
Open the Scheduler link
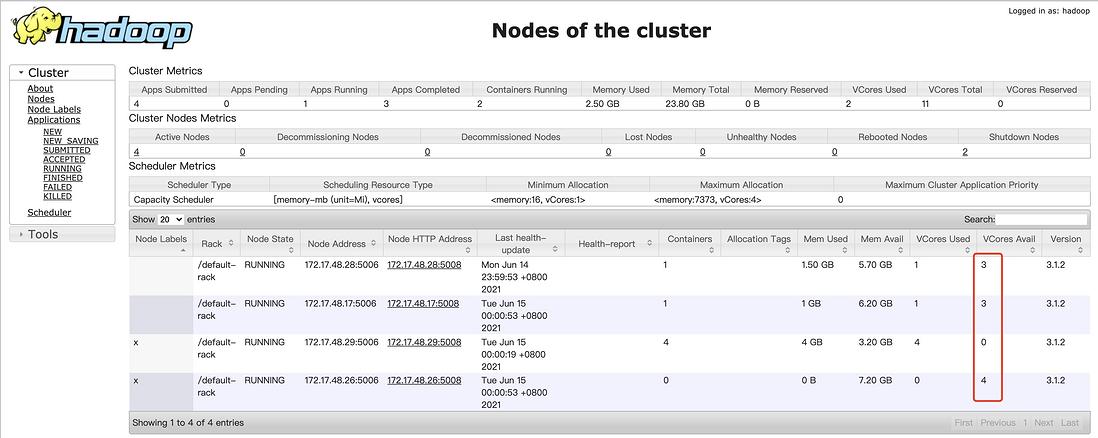(x=49, y=212)
